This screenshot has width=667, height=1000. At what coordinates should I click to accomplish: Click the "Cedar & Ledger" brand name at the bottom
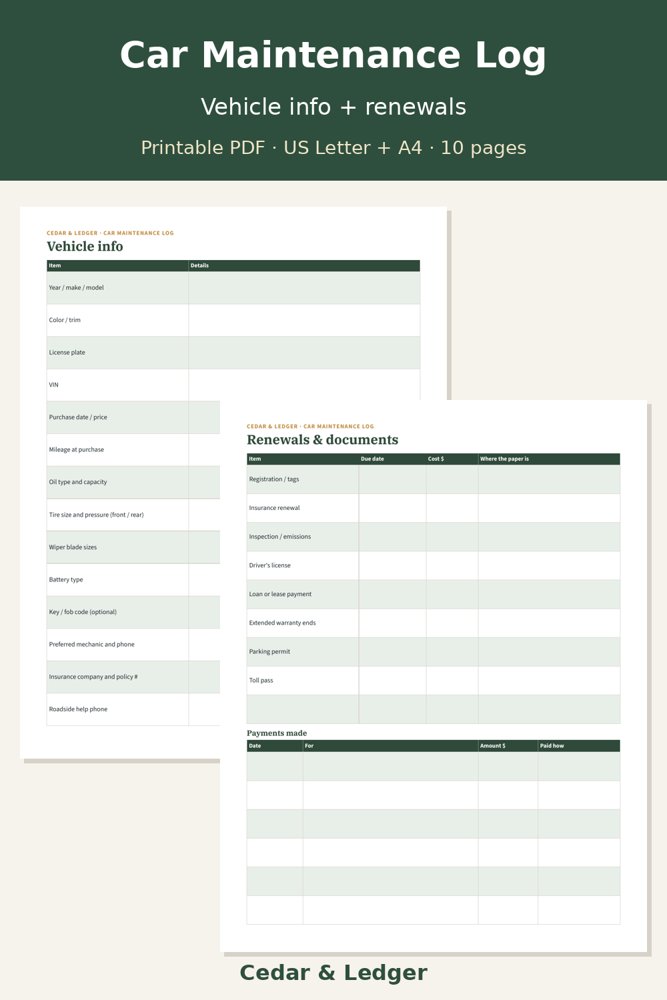click(x=334, y=973)
